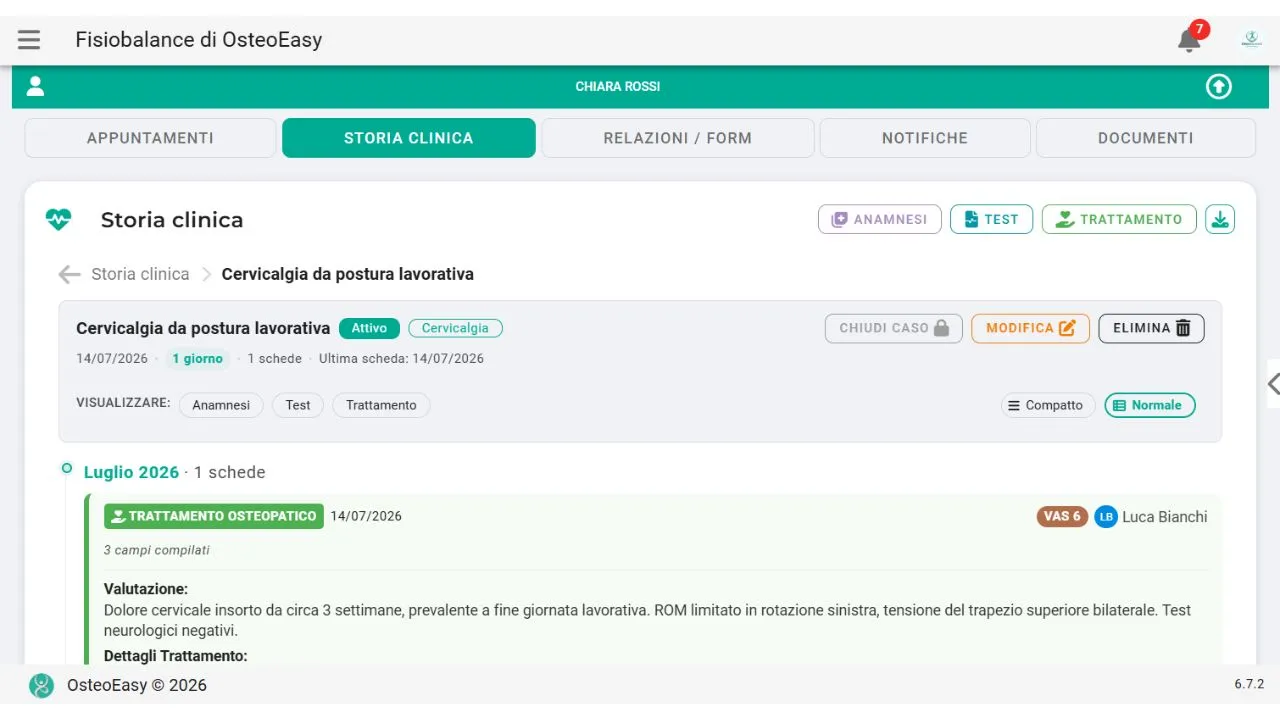Open the Relazioni / Form tab
Screen dimensions: 1280x720
pyautogui.click(x=677, y=138)
